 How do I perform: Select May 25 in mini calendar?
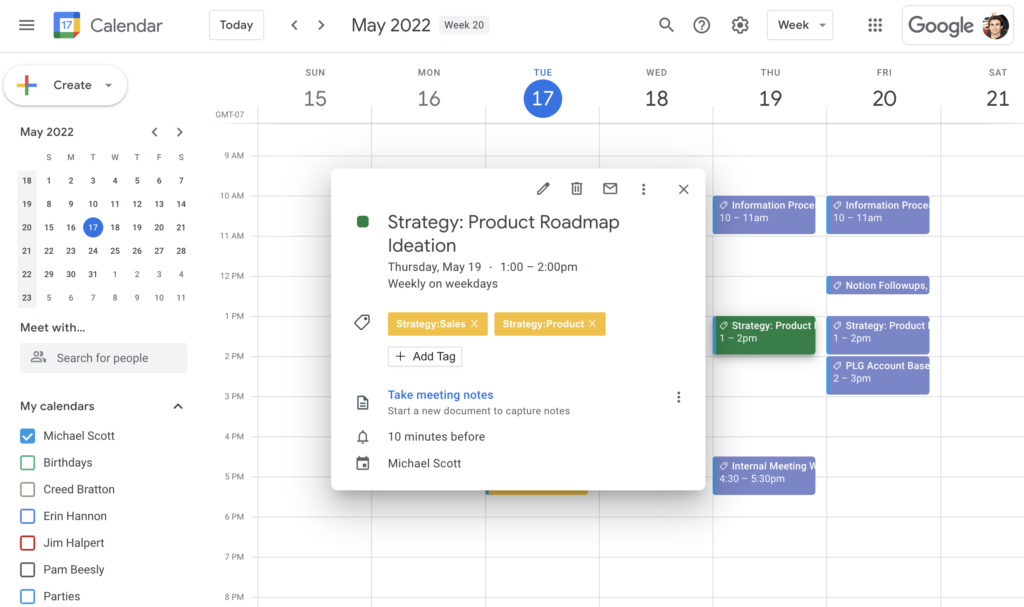click(115, 251)
